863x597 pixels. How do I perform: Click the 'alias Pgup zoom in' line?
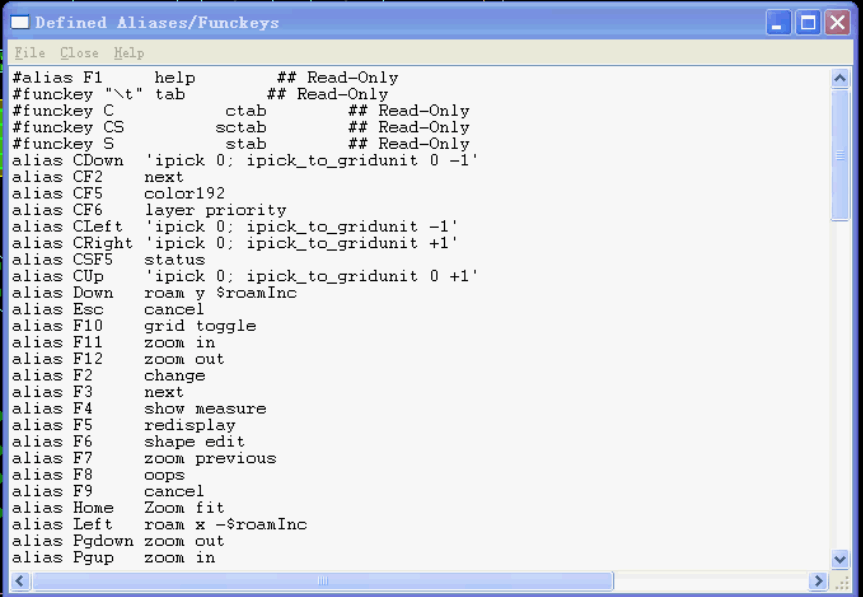(113, 556)
